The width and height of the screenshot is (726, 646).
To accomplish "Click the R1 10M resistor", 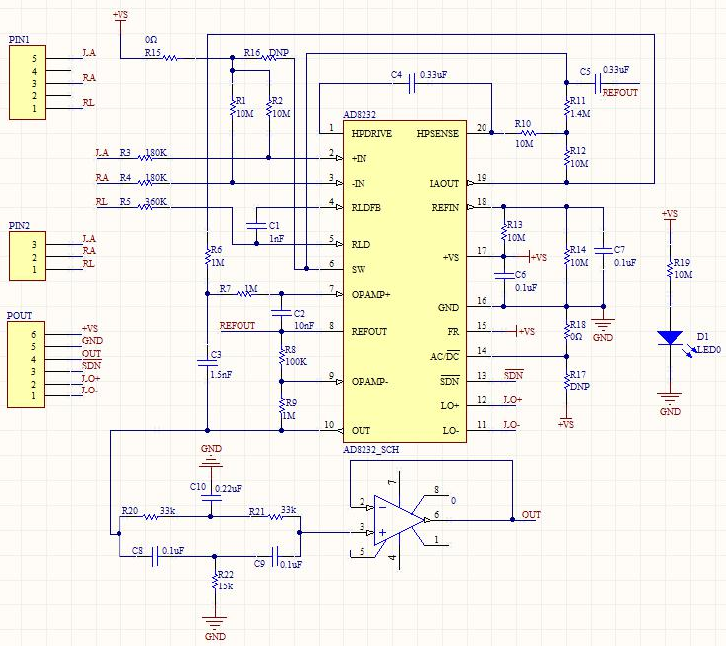I will pyautogui.click(x=232, y=107).
